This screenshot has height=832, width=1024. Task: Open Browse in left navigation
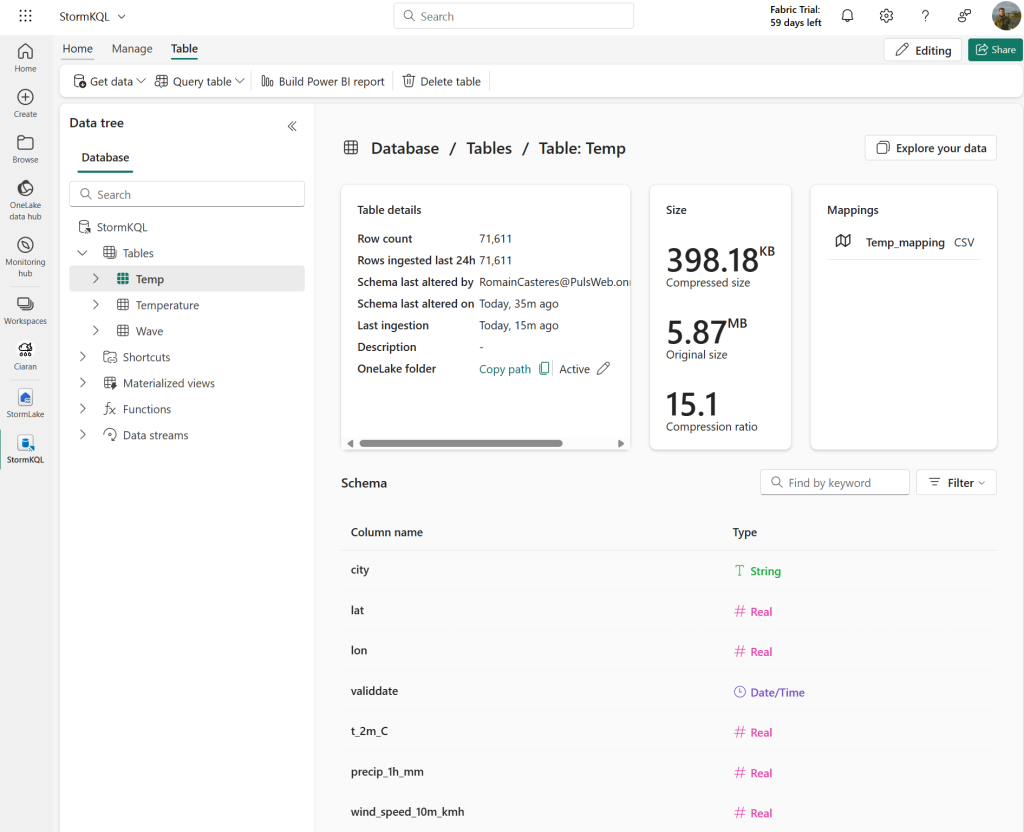25,149
